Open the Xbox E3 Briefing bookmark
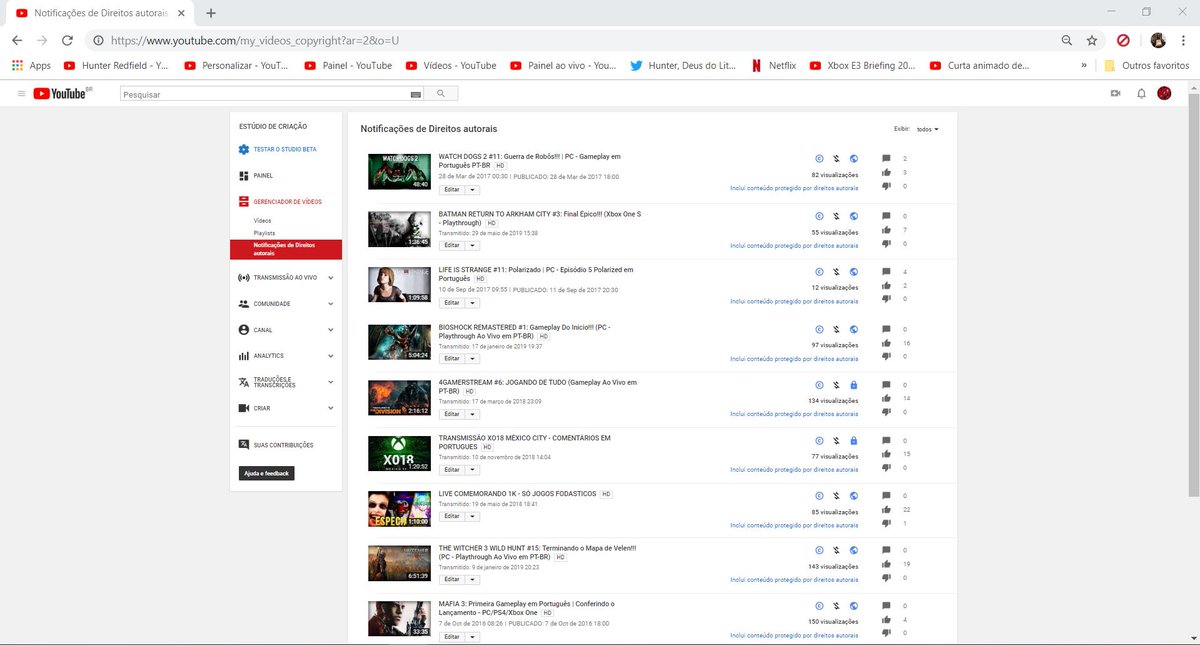 tap(862, 66)
